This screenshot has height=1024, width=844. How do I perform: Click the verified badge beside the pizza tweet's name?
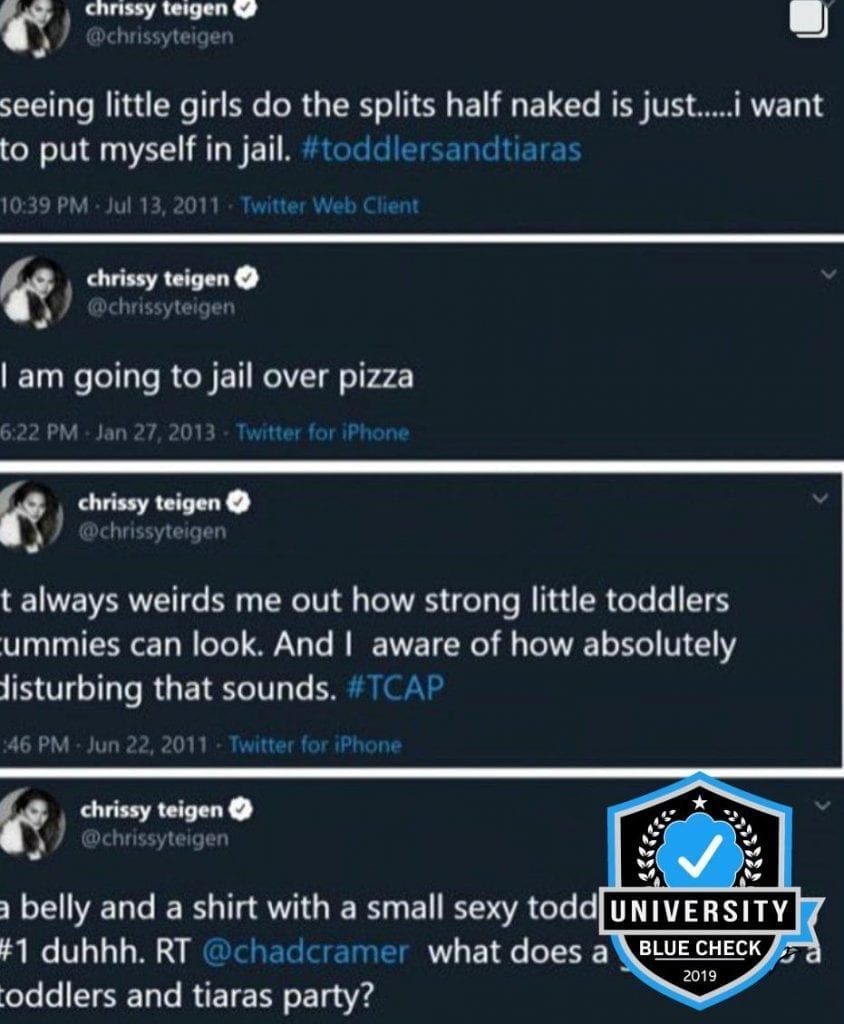click(246, 279)
